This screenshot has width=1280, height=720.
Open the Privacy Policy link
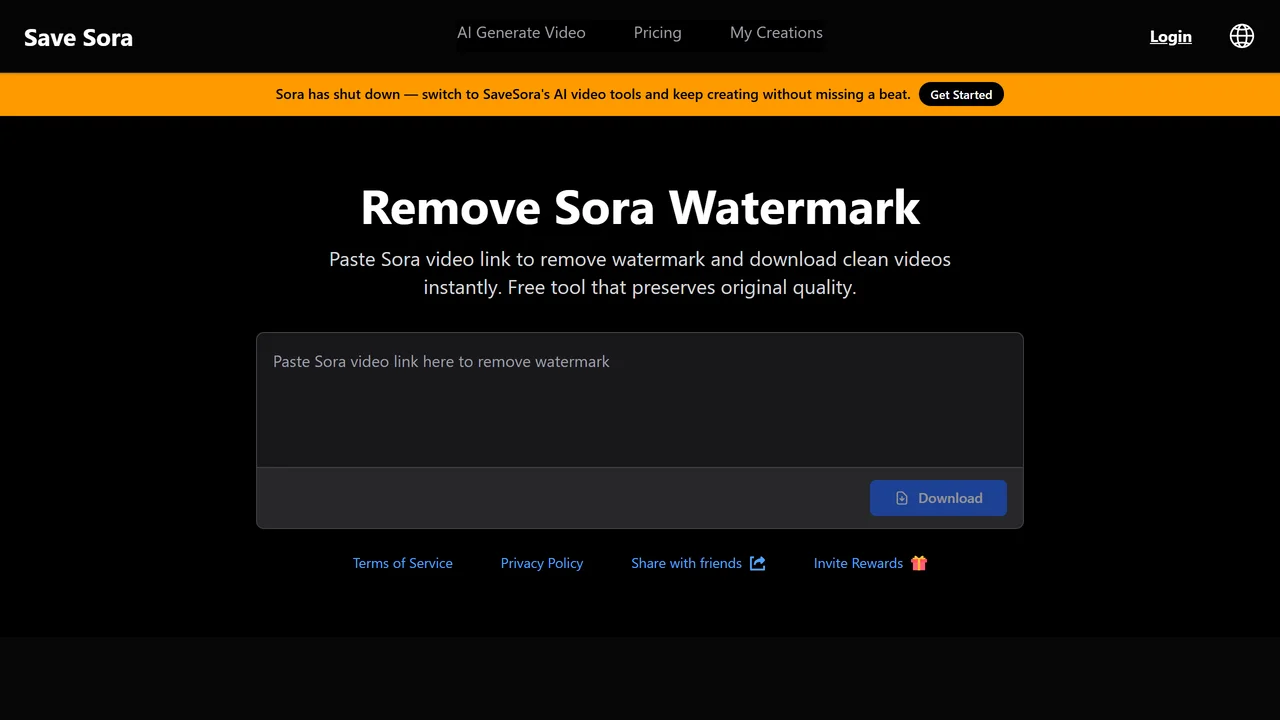tap(542, 563)
